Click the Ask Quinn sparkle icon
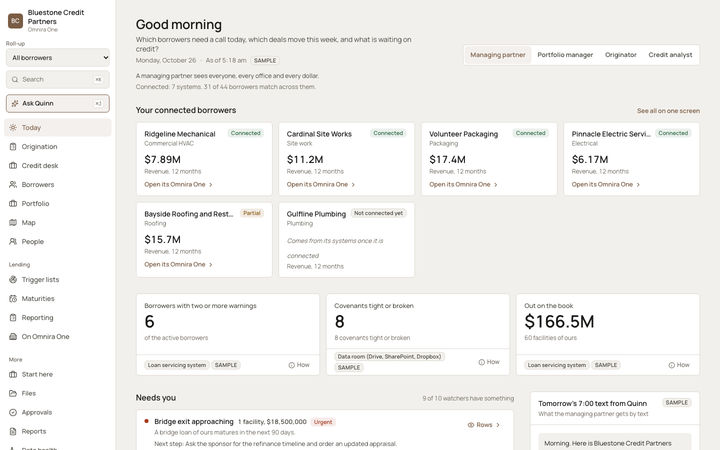Viewport: 720px width, 450px height. coord(15,103)
